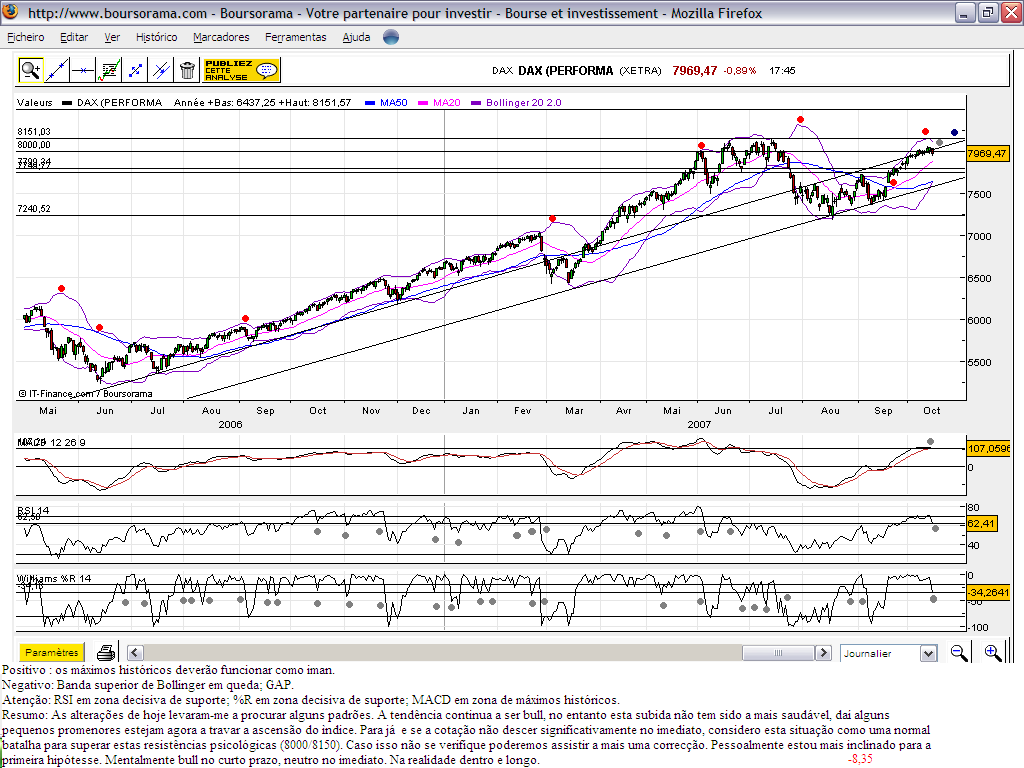Click the IT-Finance.com / Boursorama credit
The width and height of the screenshot is (1024, 768).
click(x=86, y=394)
